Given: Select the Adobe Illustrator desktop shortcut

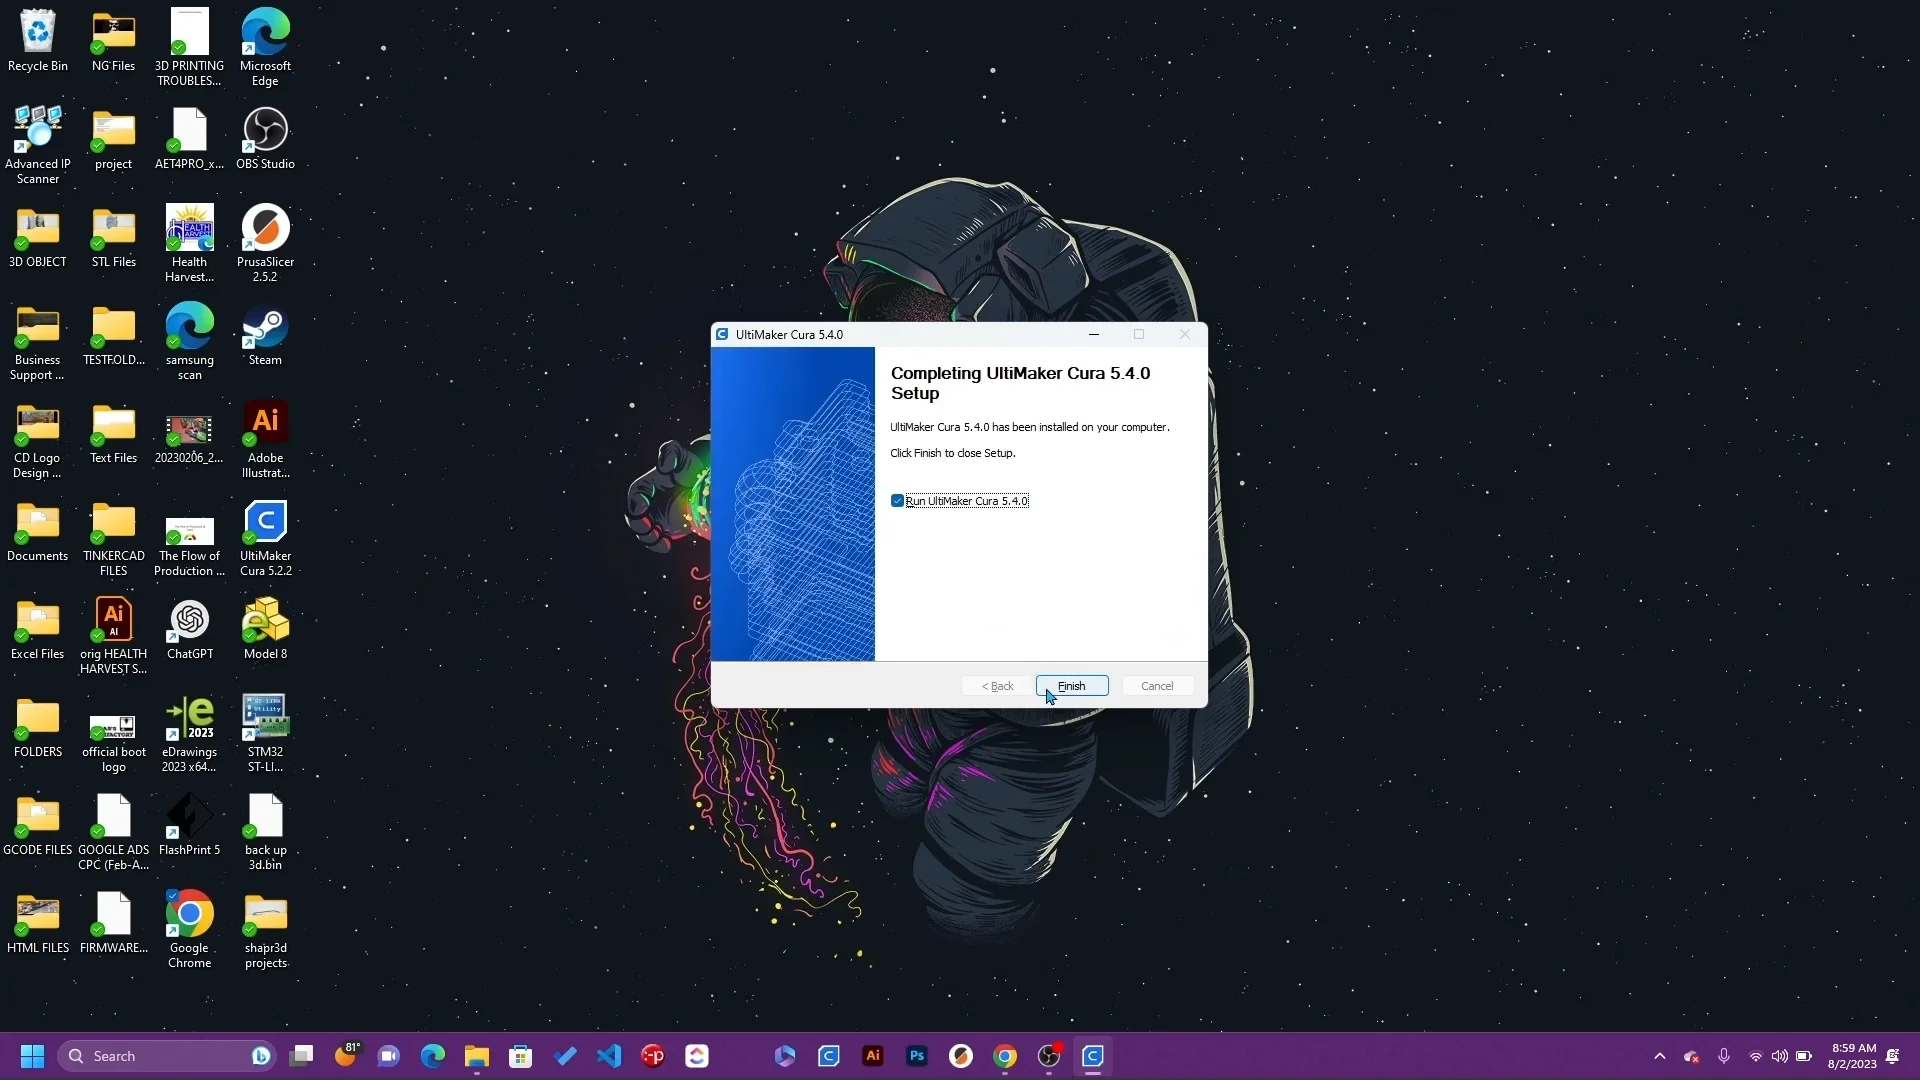Looking at the screenshot, I should [x=265, y=439].
